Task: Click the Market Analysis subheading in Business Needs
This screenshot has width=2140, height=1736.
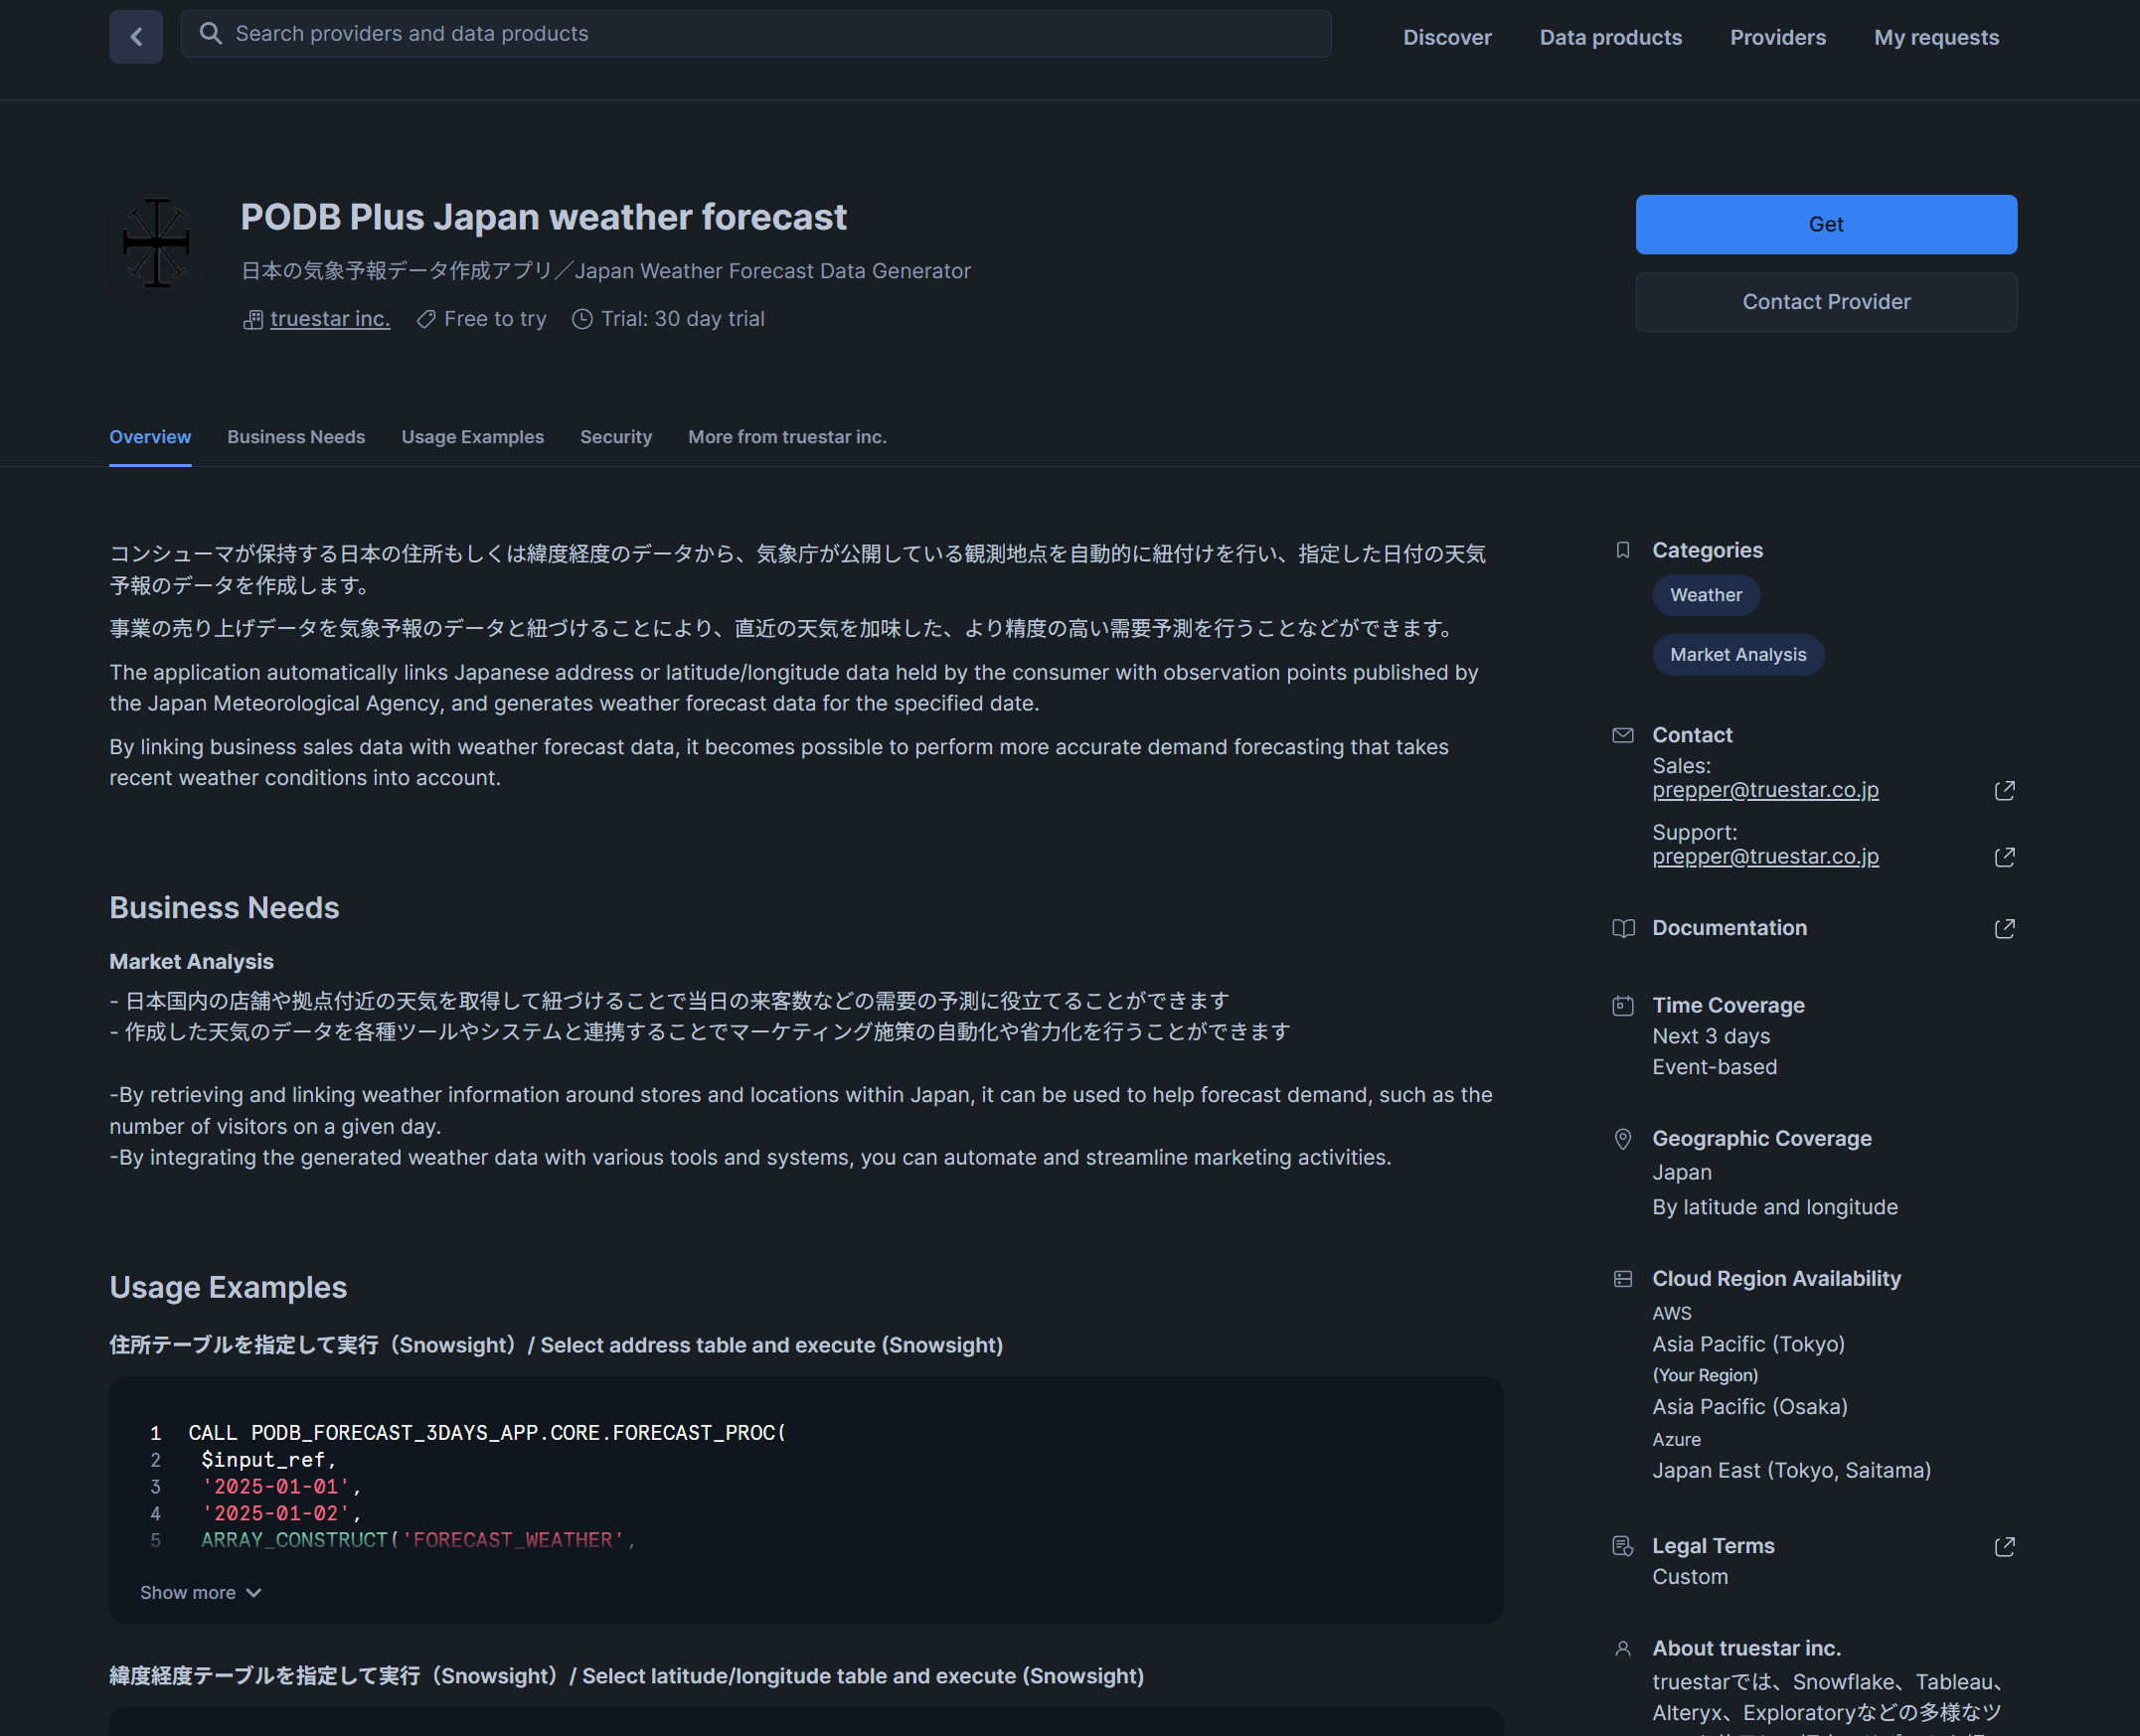Action: (x=191, y=961)
